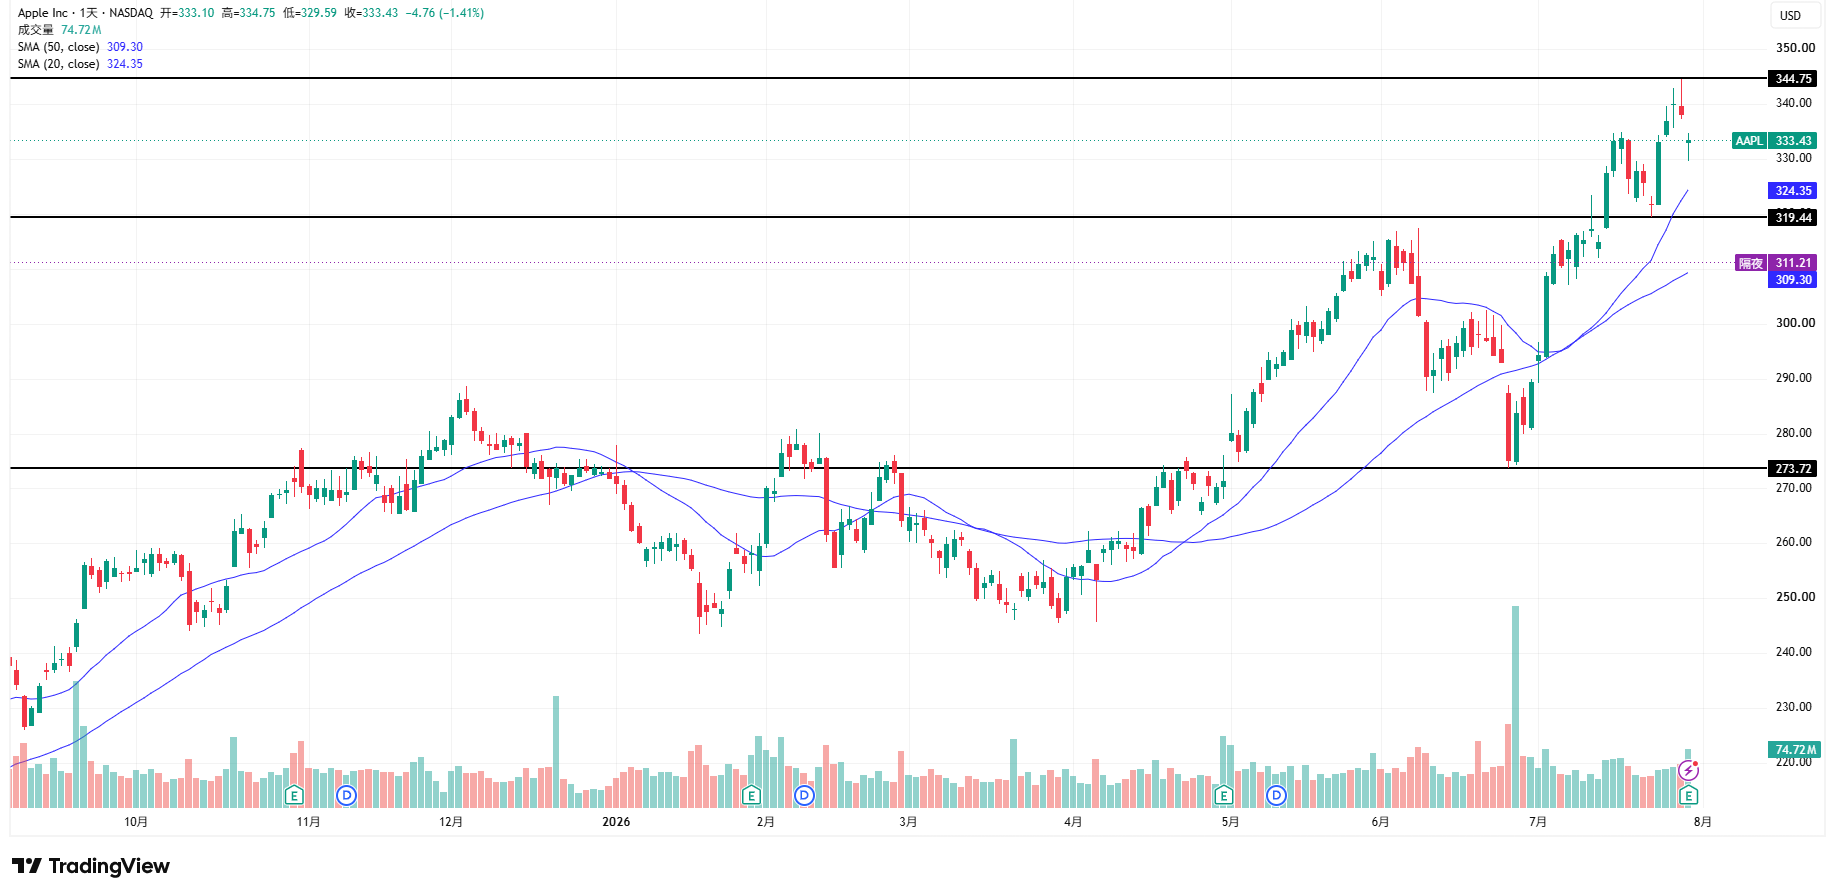Click the TradingView logo
The image size is (1835, 896).
coord(91,866)
